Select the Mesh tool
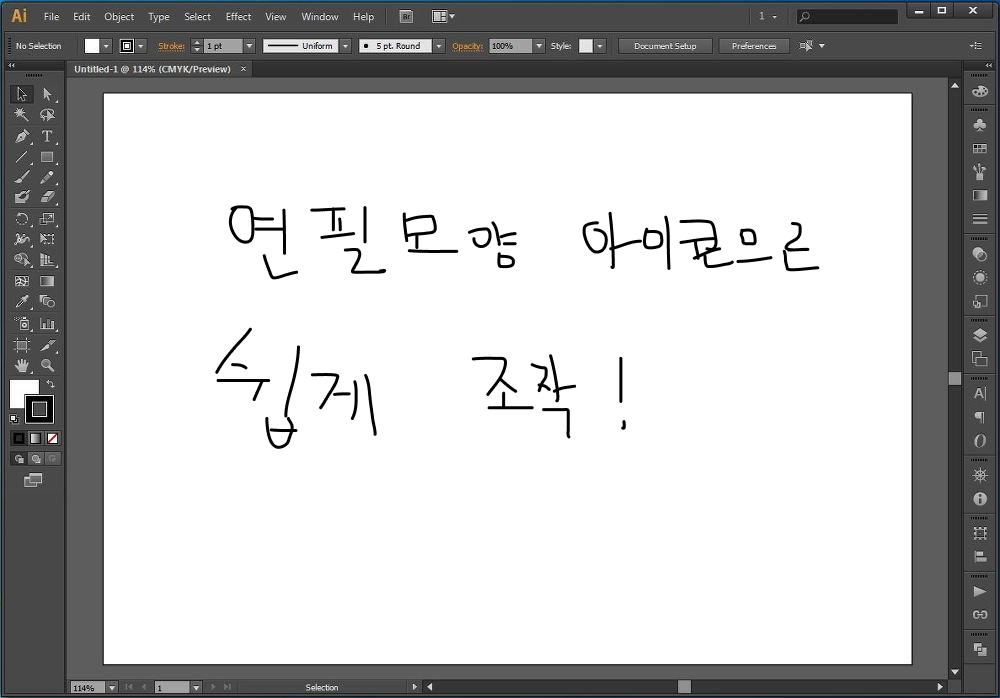 tap(22, 281)
